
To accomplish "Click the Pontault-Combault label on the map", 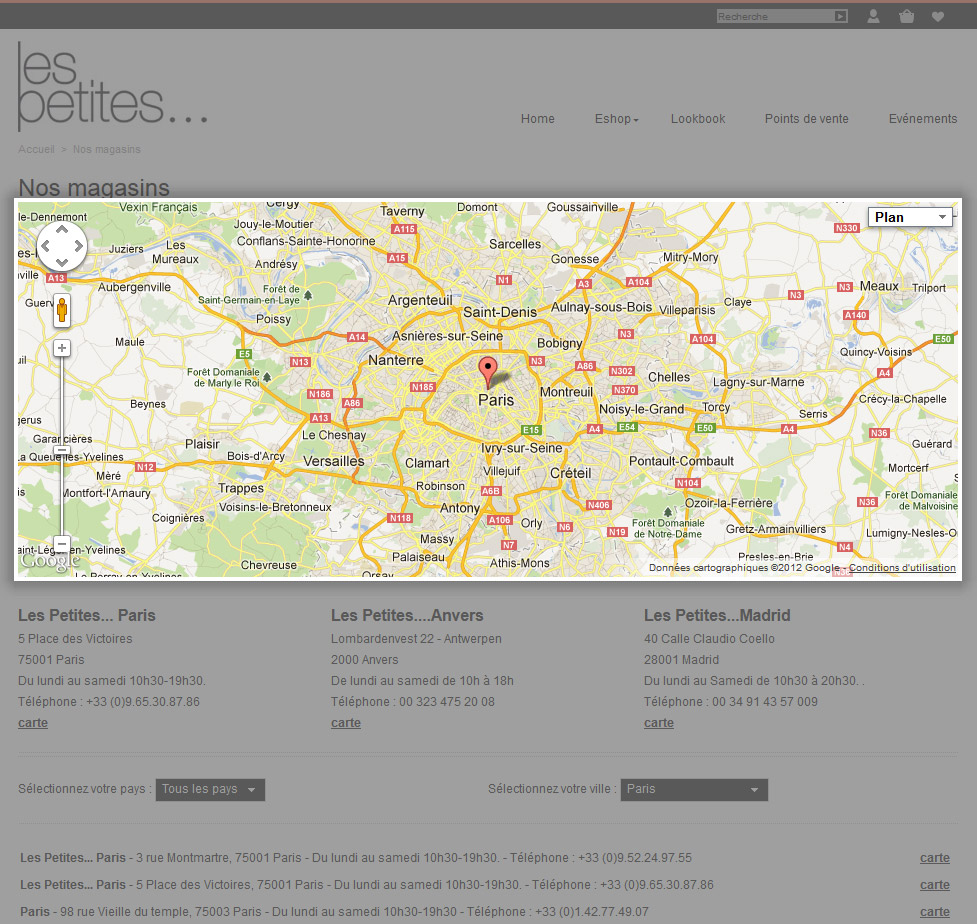I will (x=681, y=461).
